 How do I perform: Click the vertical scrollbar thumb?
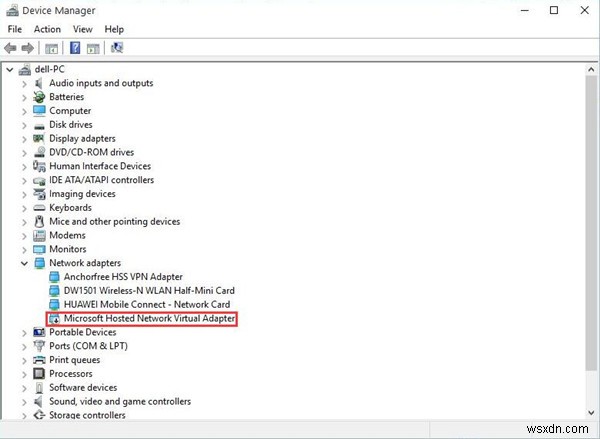click(591, 222)
